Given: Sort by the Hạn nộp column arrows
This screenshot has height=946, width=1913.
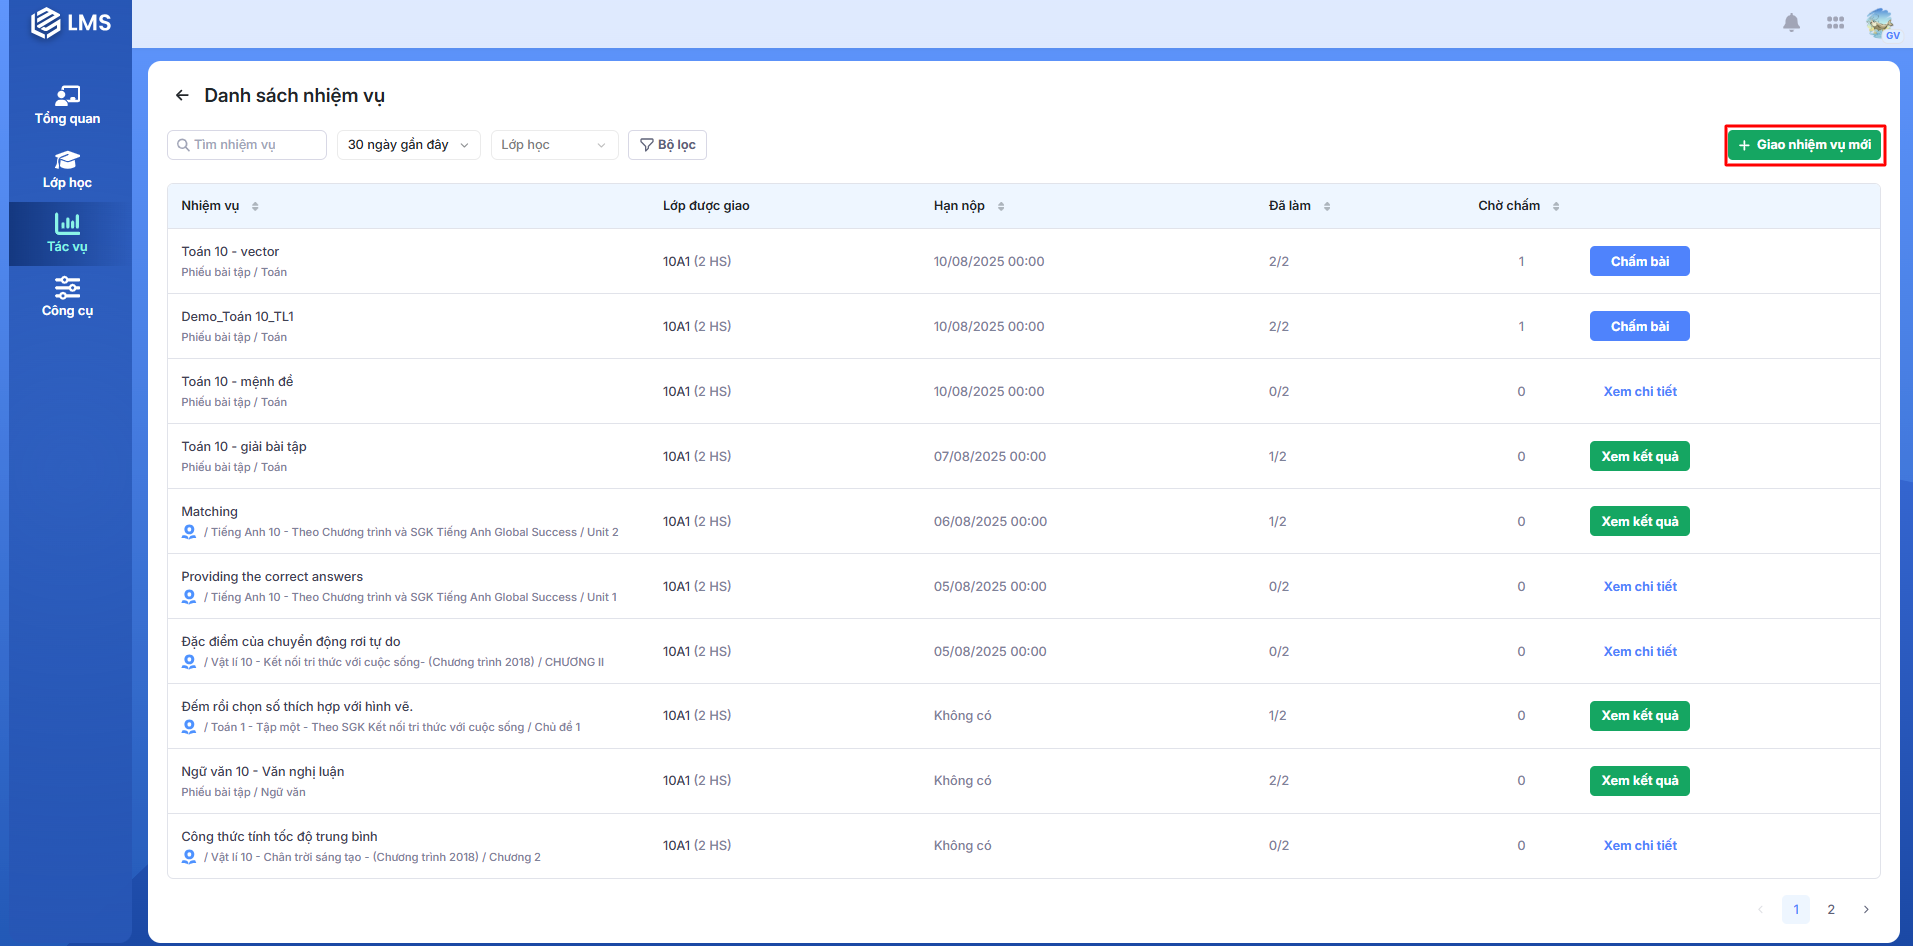Looking at the screenshot, I should click(x=1001, y=206).
